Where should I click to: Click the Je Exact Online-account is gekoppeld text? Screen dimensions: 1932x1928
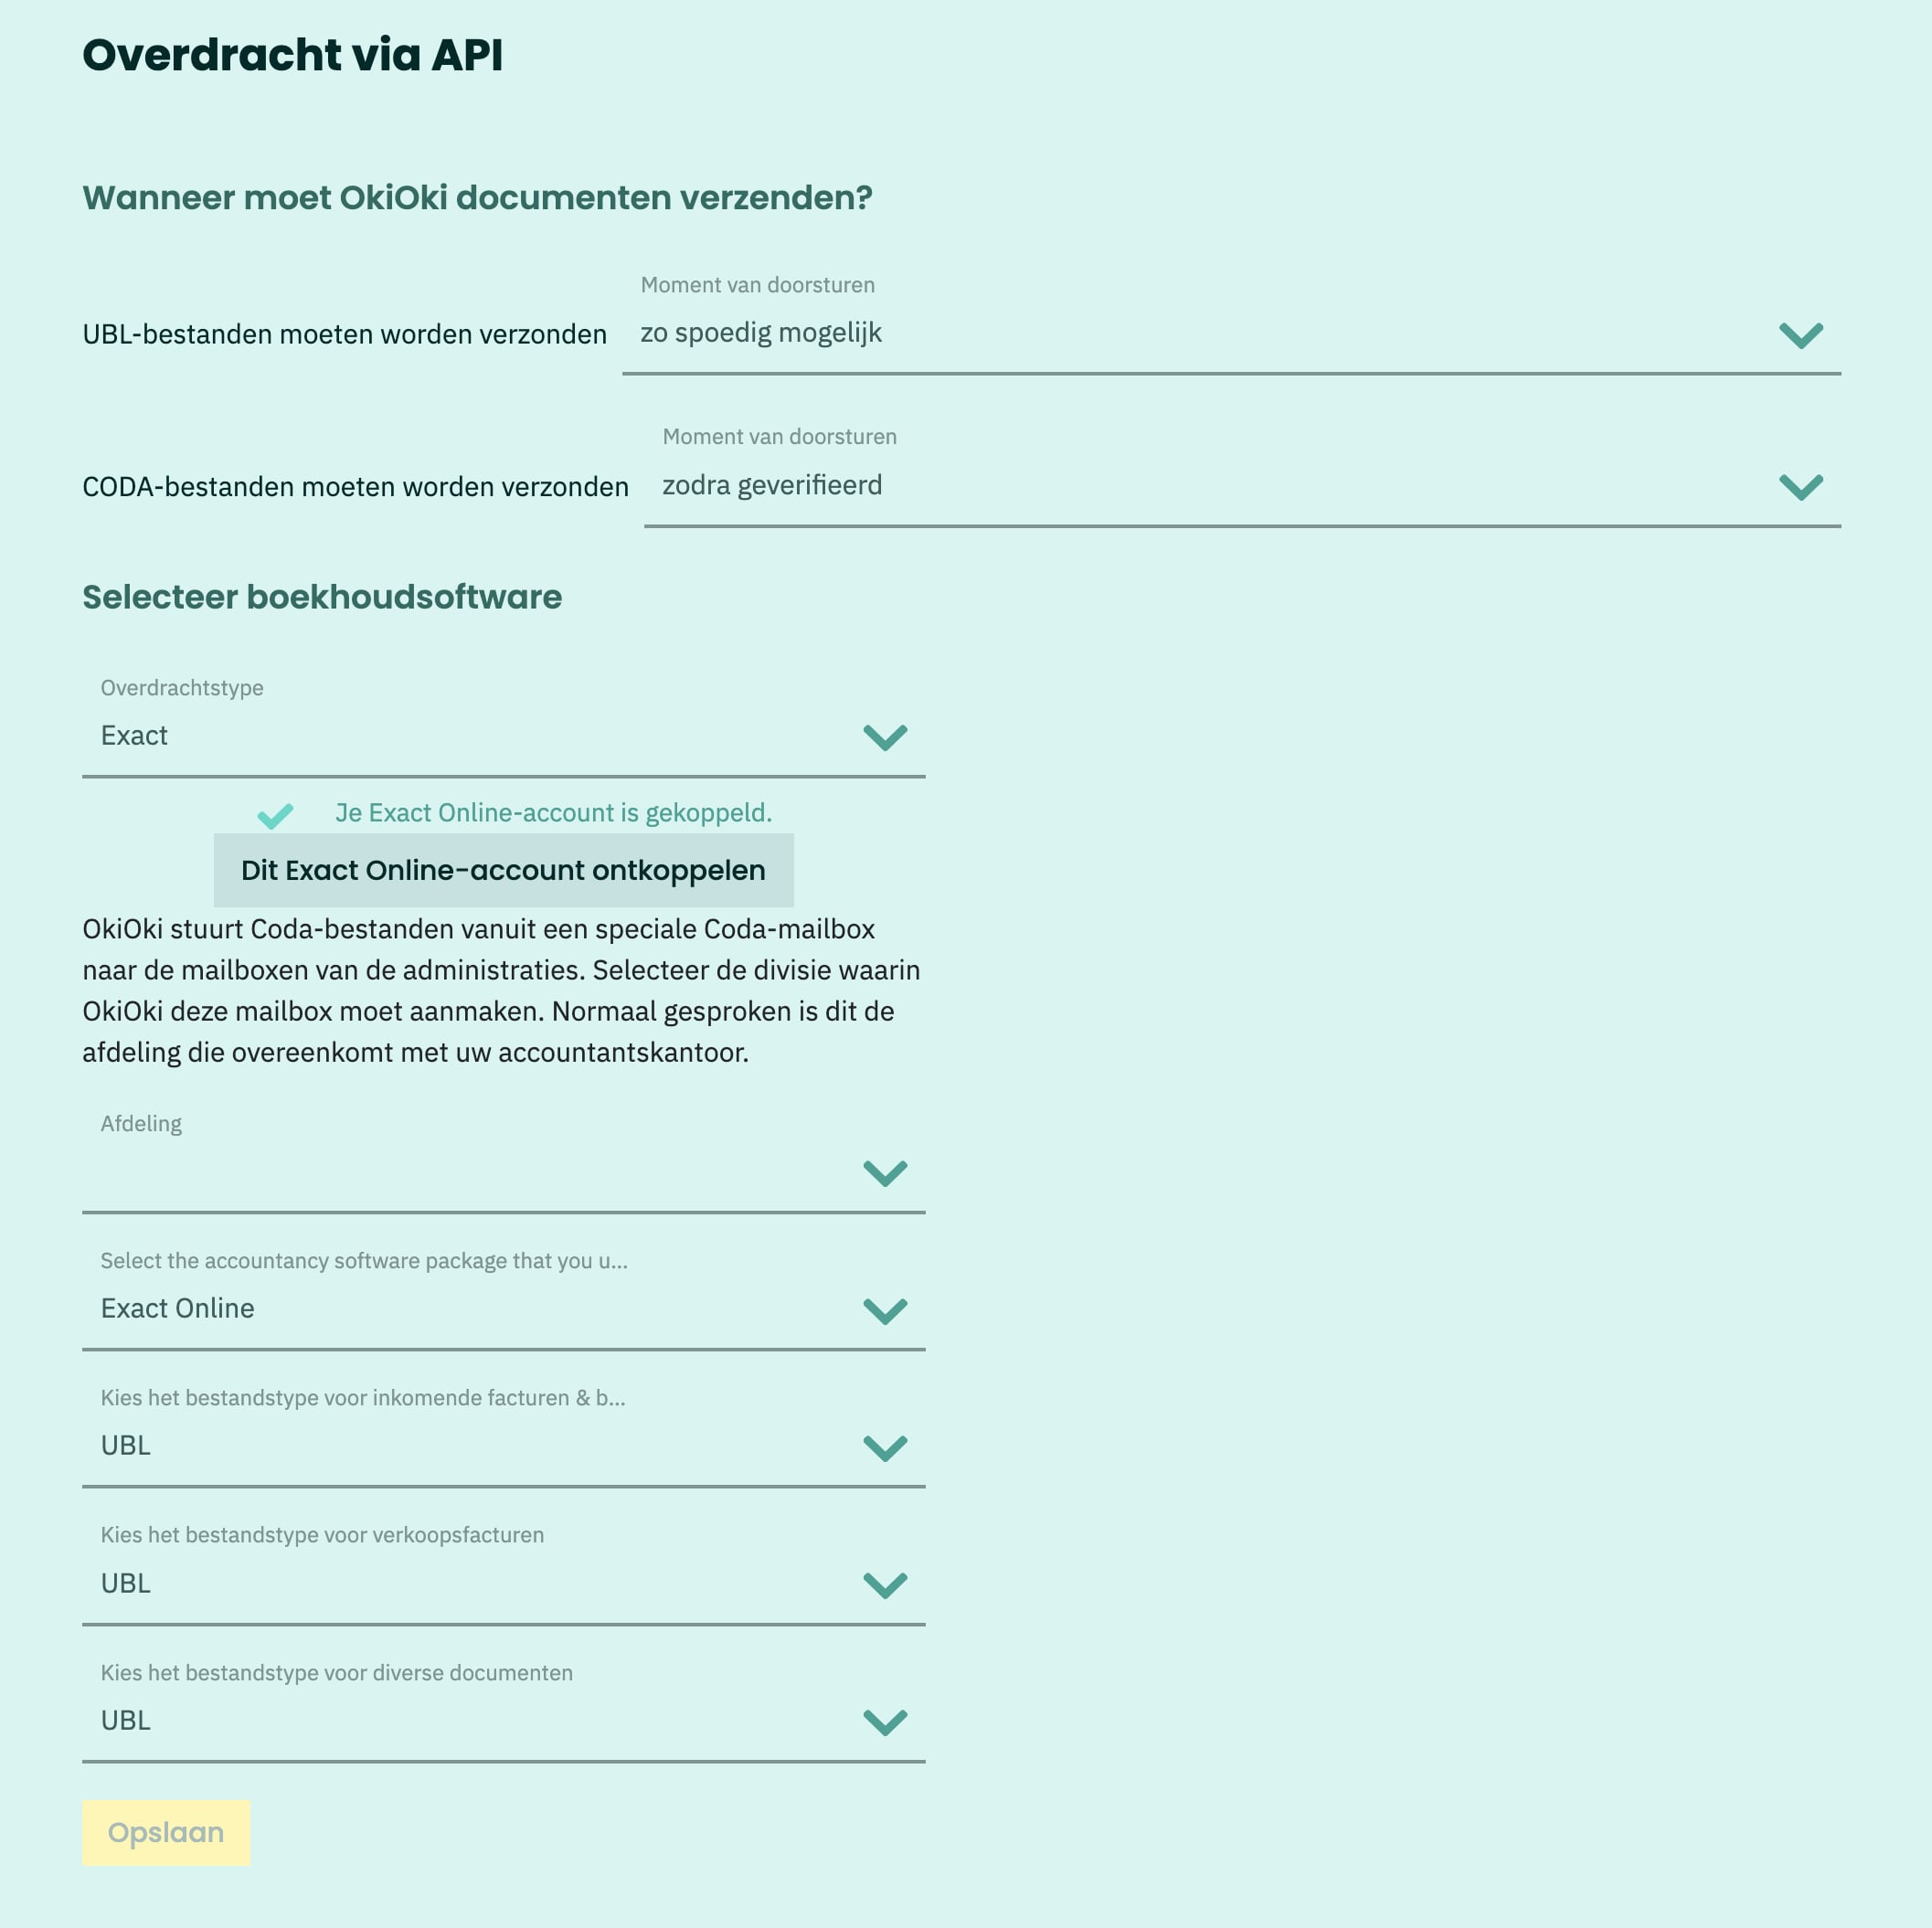tap(553, 813)
